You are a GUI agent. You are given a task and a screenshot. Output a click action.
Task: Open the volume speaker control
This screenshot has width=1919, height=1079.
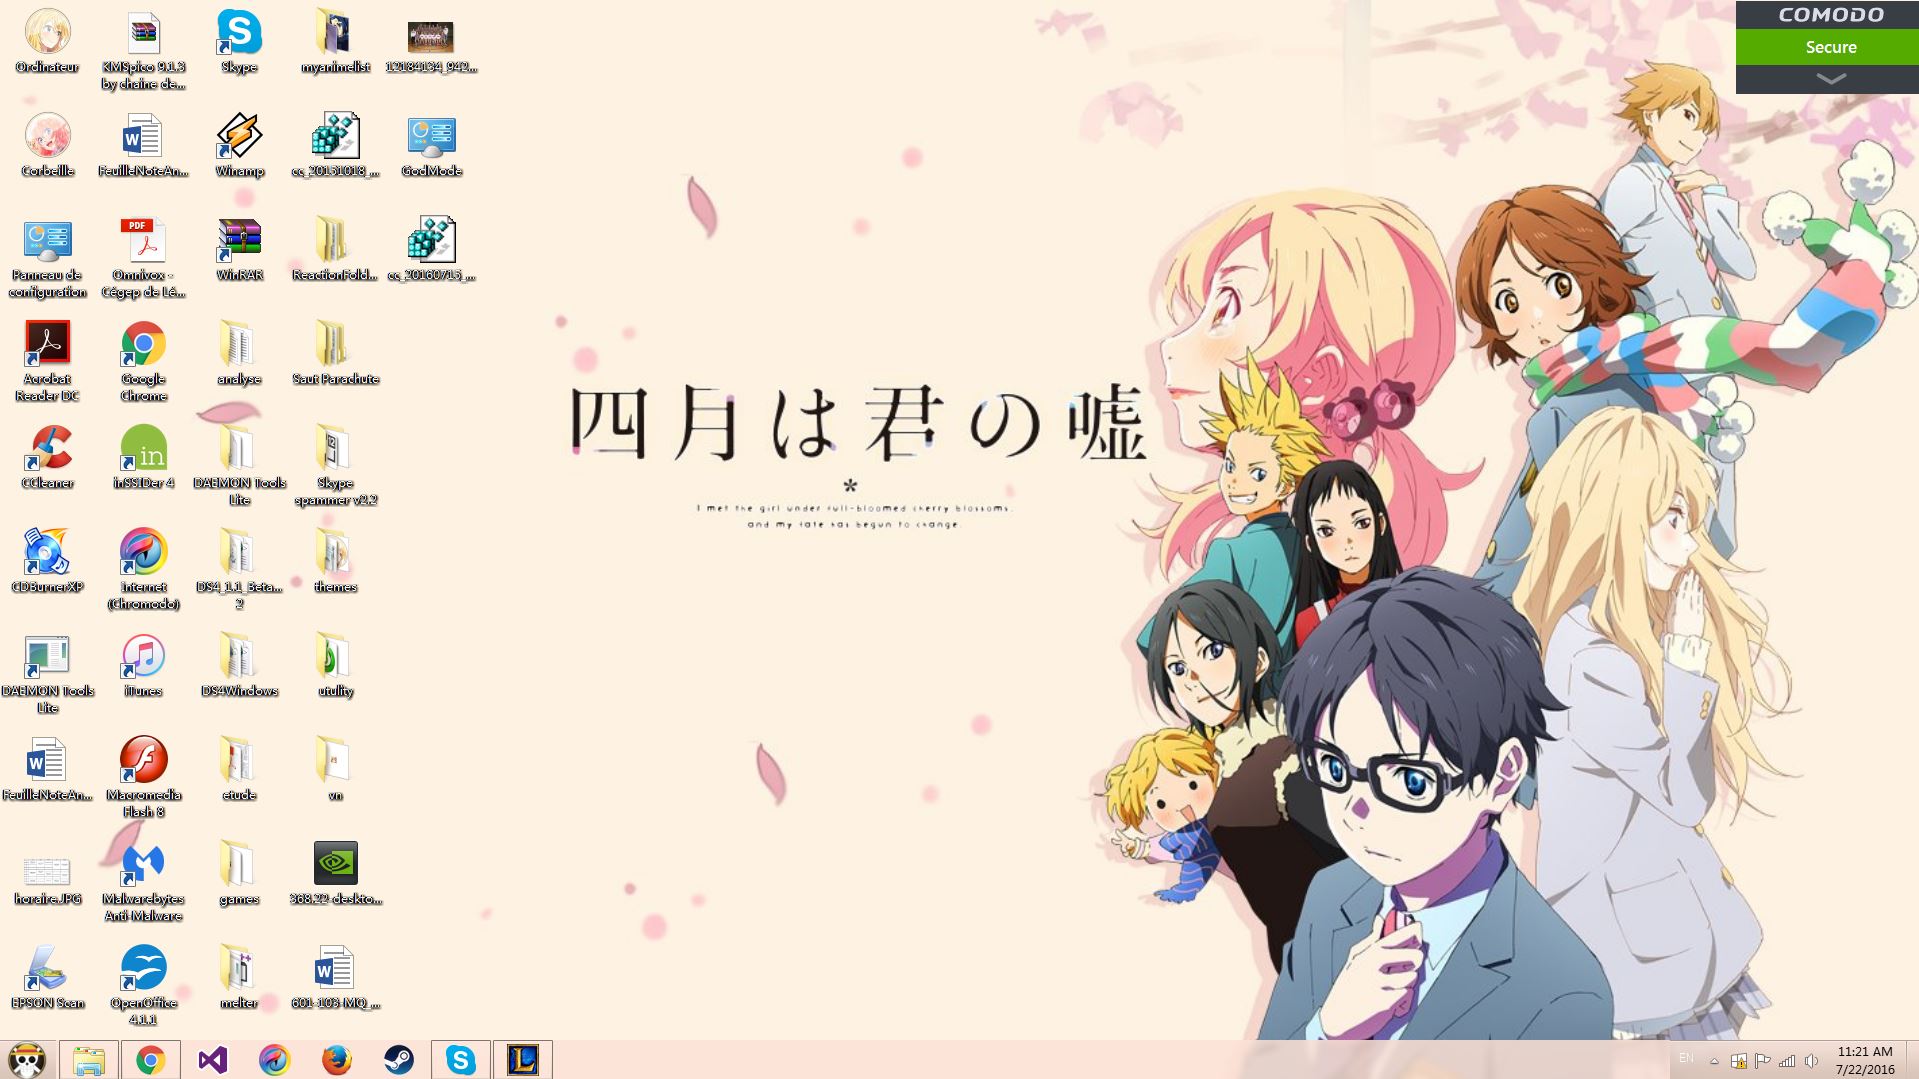[1811, 1061]
